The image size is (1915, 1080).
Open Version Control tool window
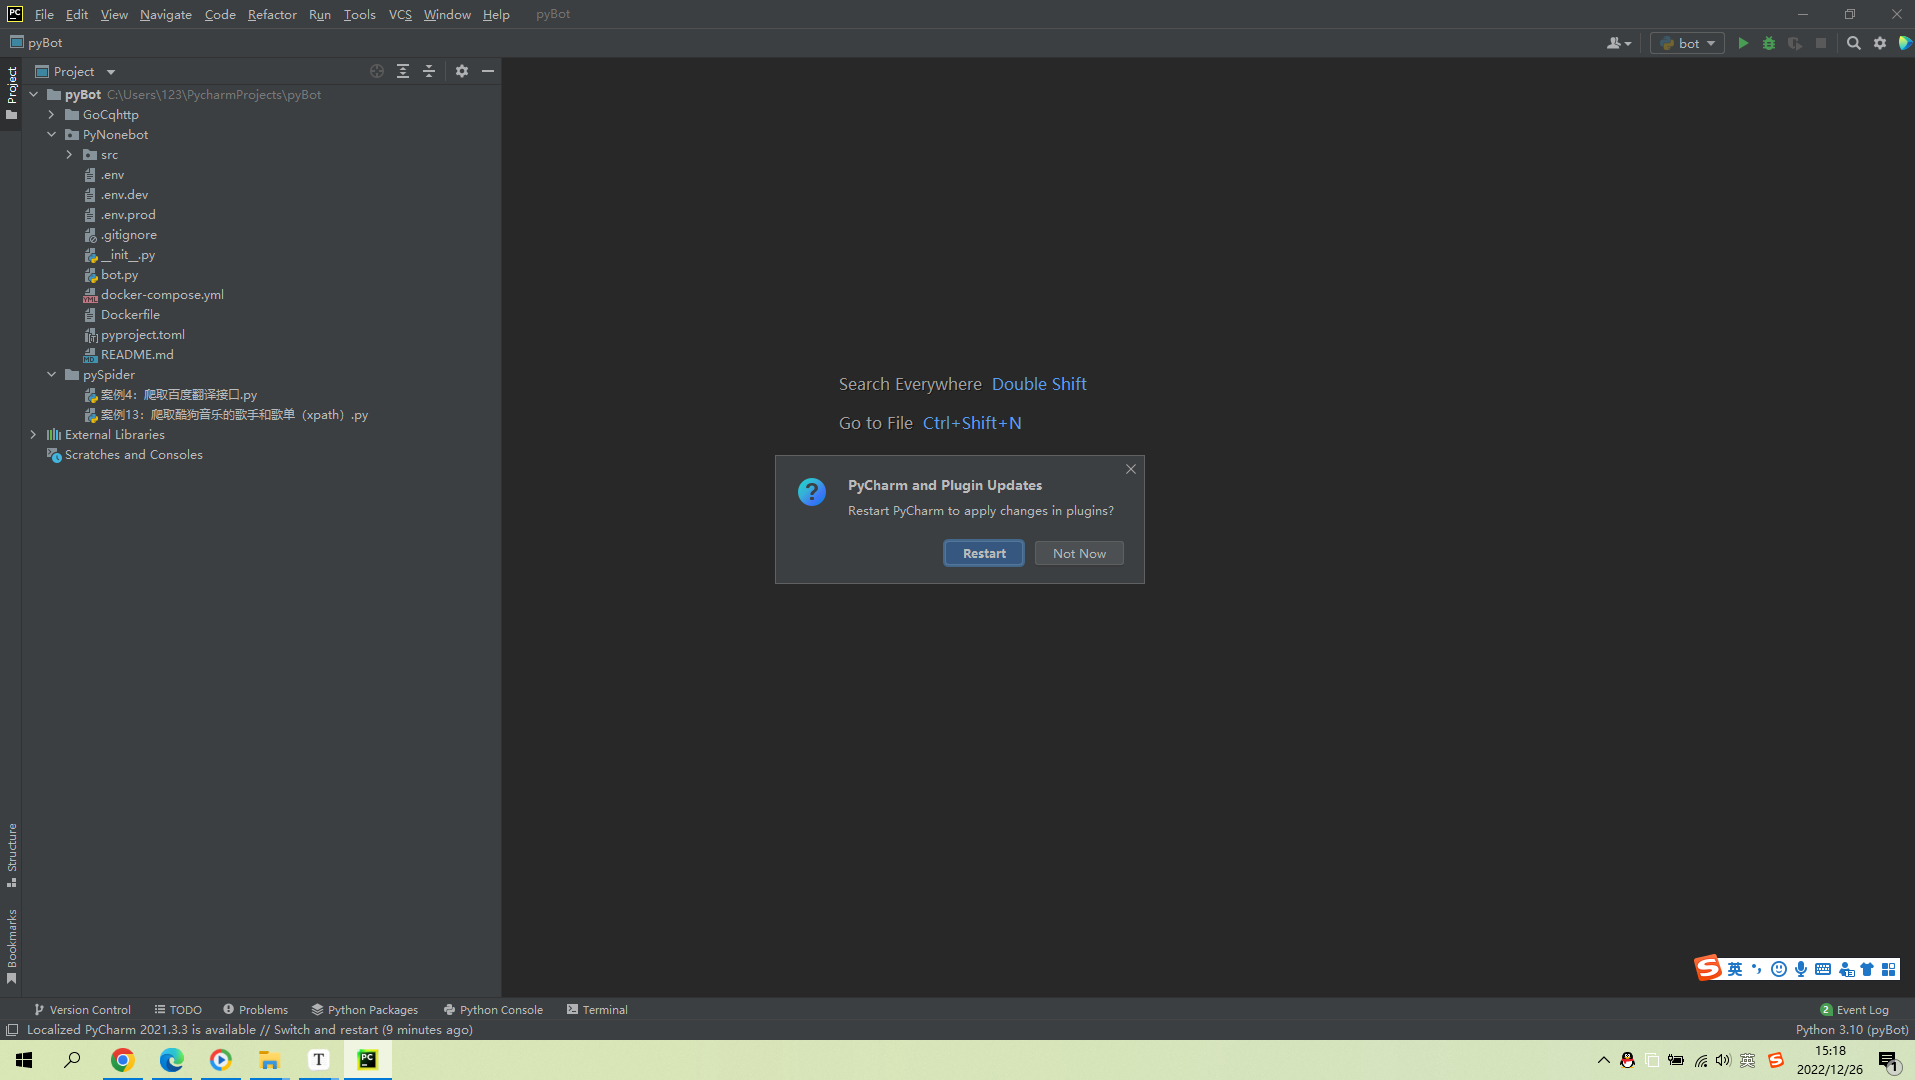point(82,1010)
